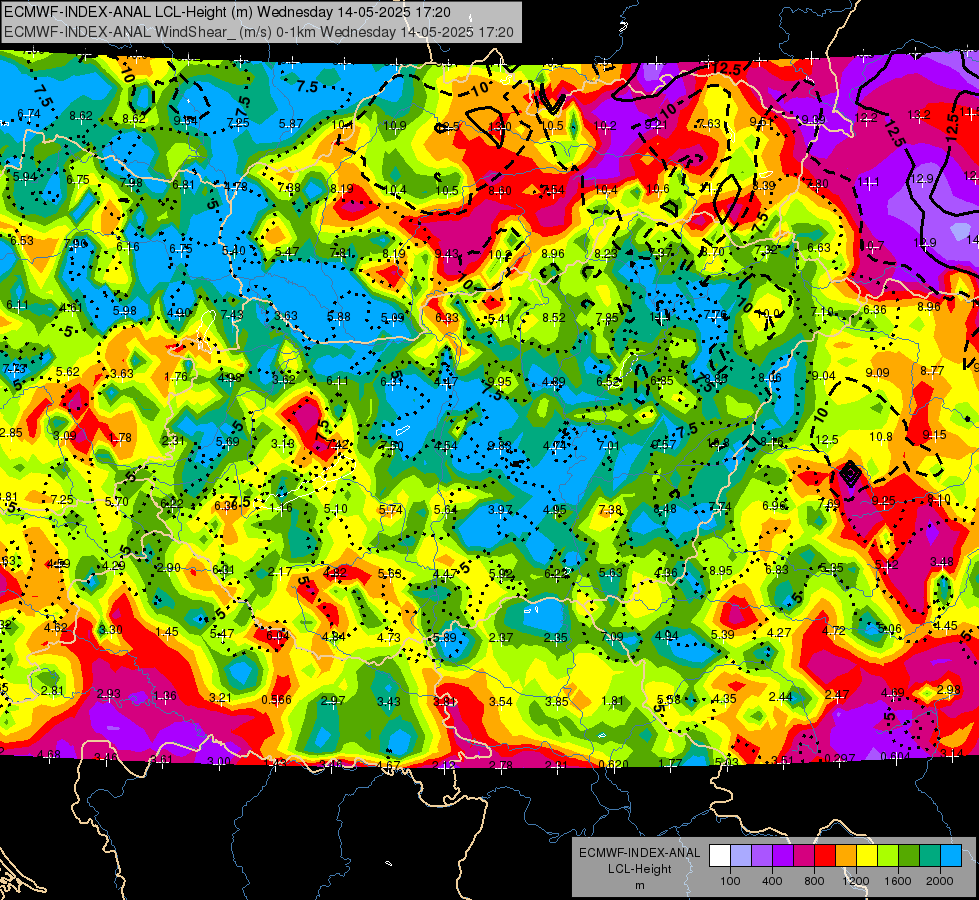
Task: Click the map value 8.95
Action: tap(721, 570)
